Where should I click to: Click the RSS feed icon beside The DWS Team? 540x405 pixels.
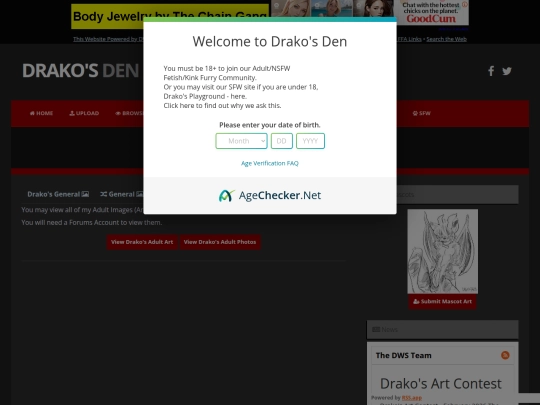point(505,355)
